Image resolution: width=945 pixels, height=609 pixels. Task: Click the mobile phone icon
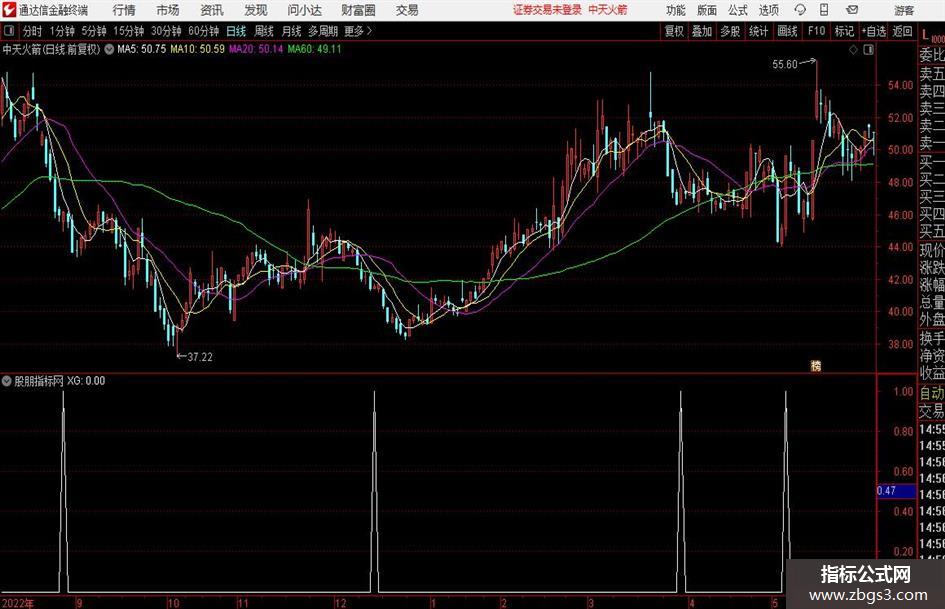click(824, 10)
